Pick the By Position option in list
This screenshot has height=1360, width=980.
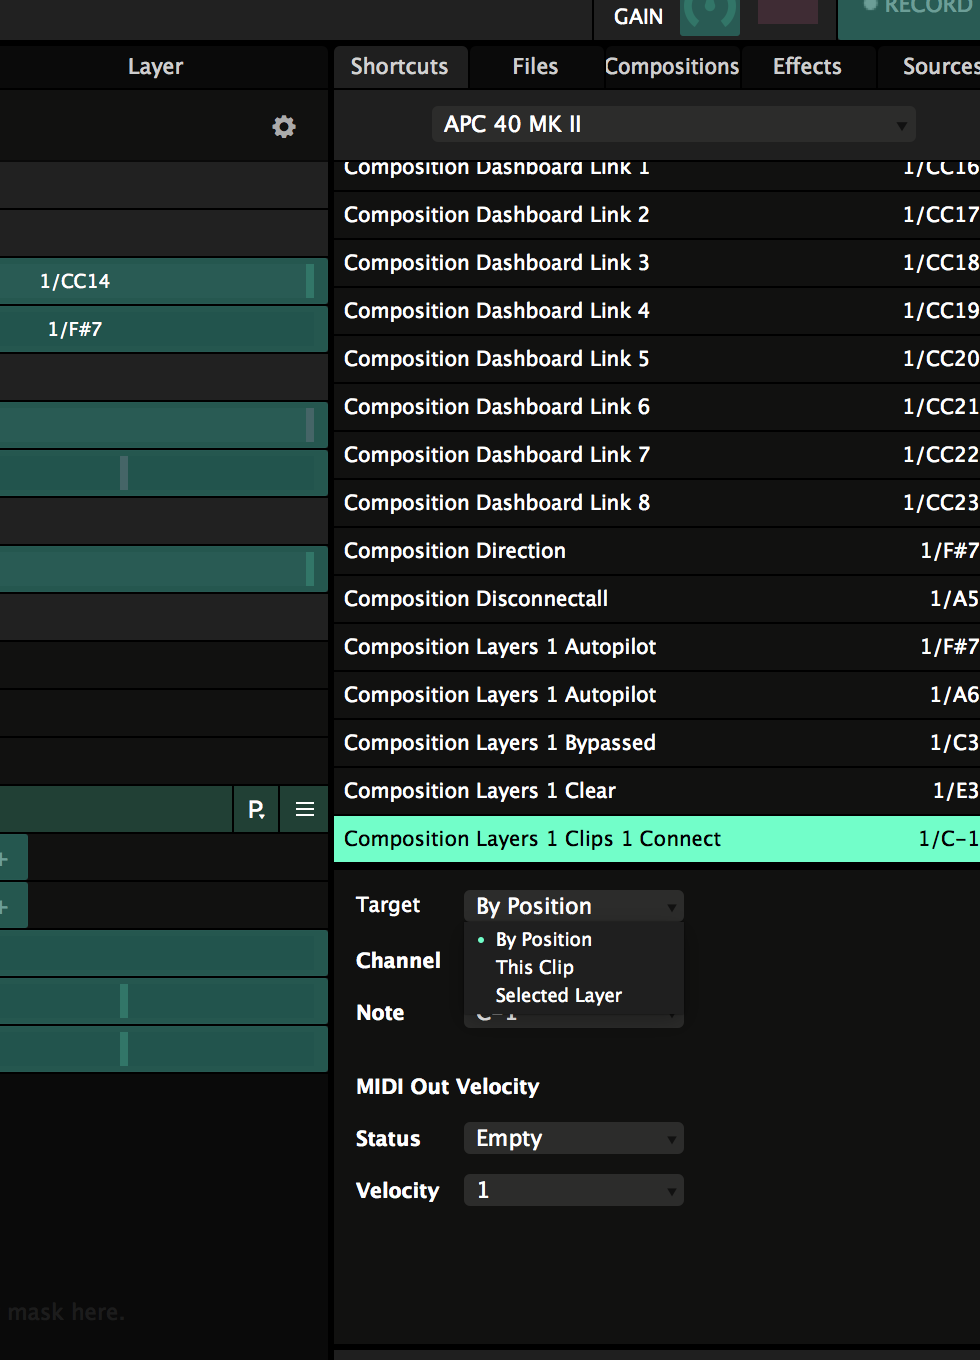coord(543,939)
